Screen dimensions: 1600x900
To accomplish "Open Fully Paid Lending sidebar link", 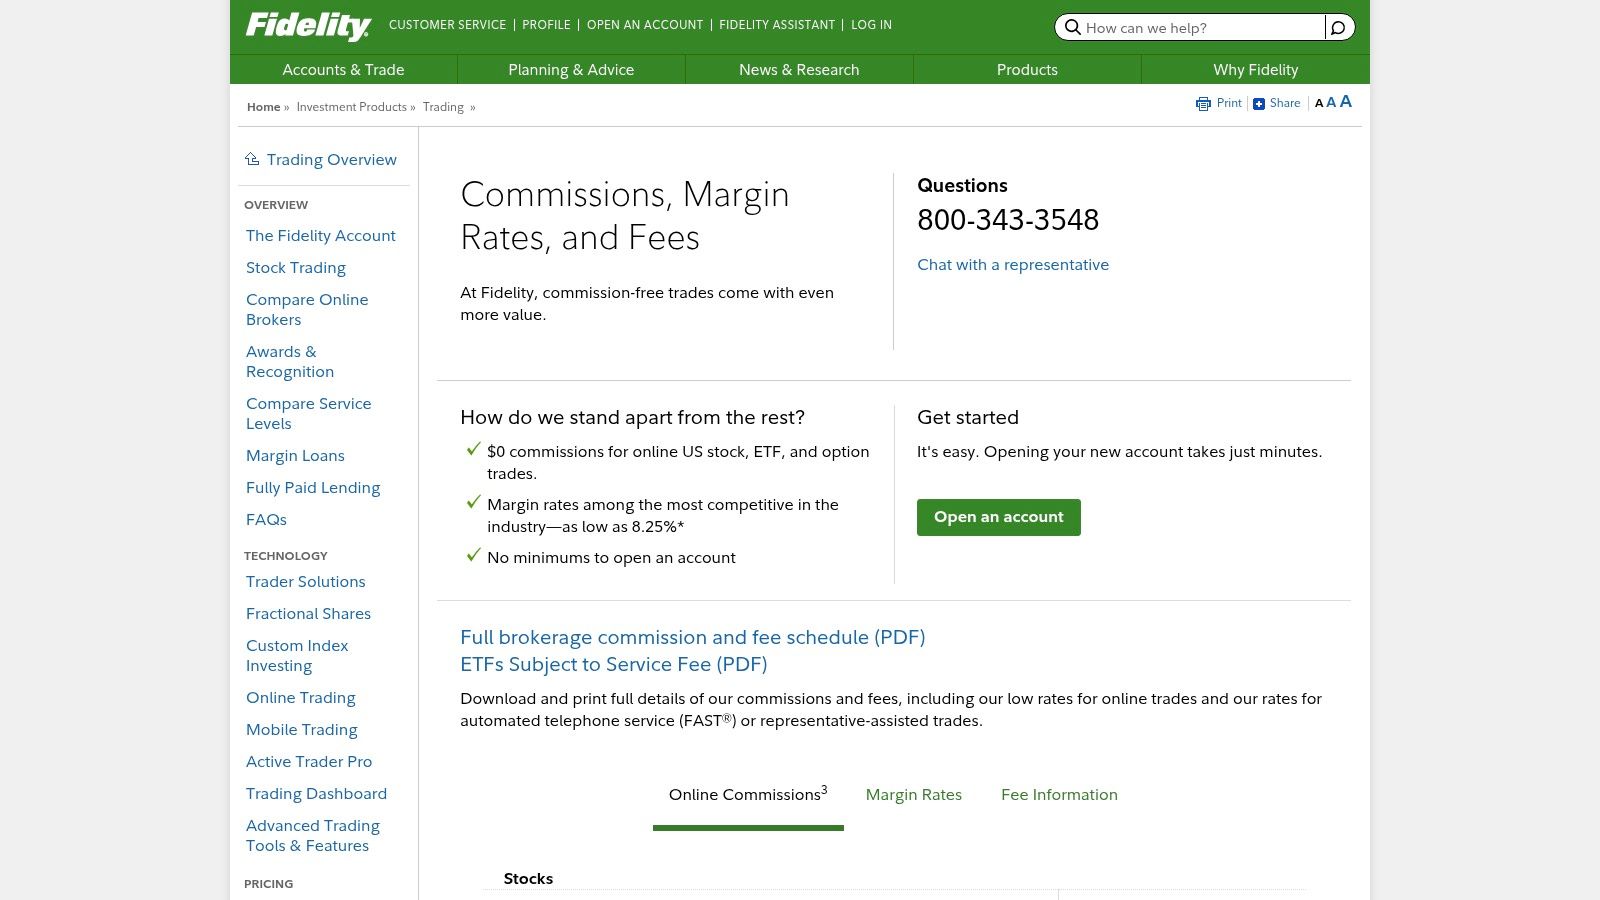I will (x=313, y=487).
